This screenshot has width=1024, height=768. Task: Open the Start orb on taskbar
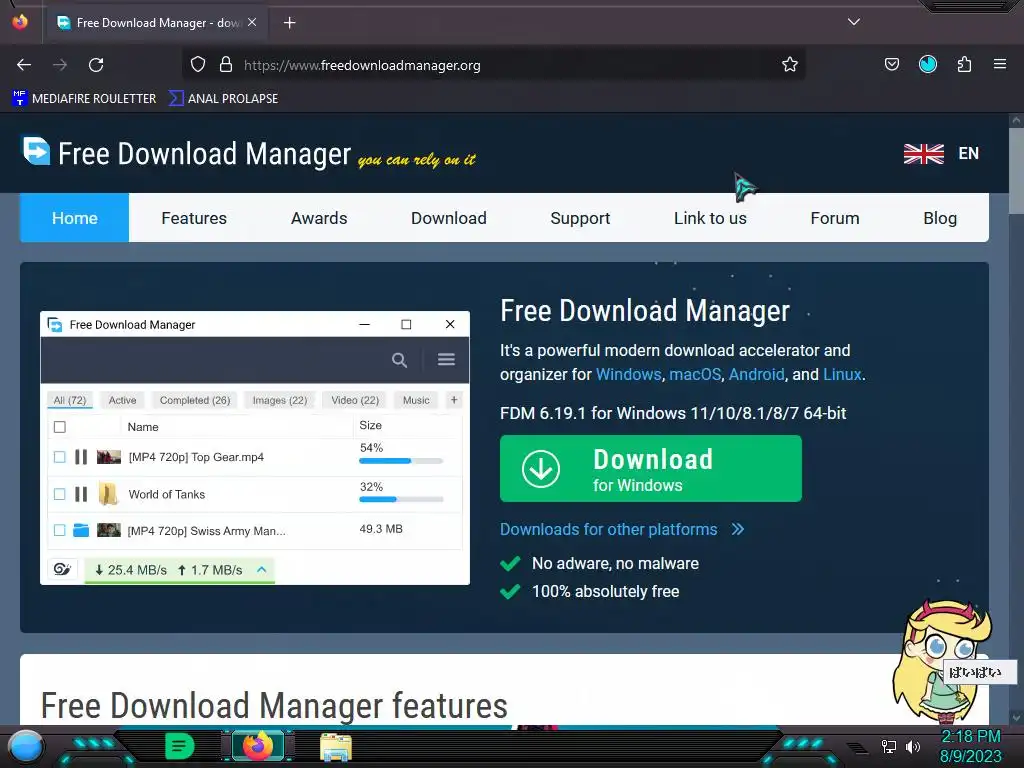tap(26, 746)
